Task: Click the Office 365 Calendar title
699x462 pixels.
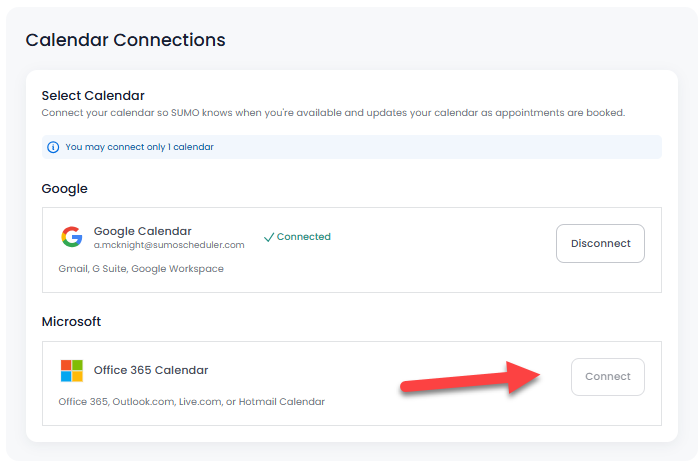Action: click(x=151, y=370)
